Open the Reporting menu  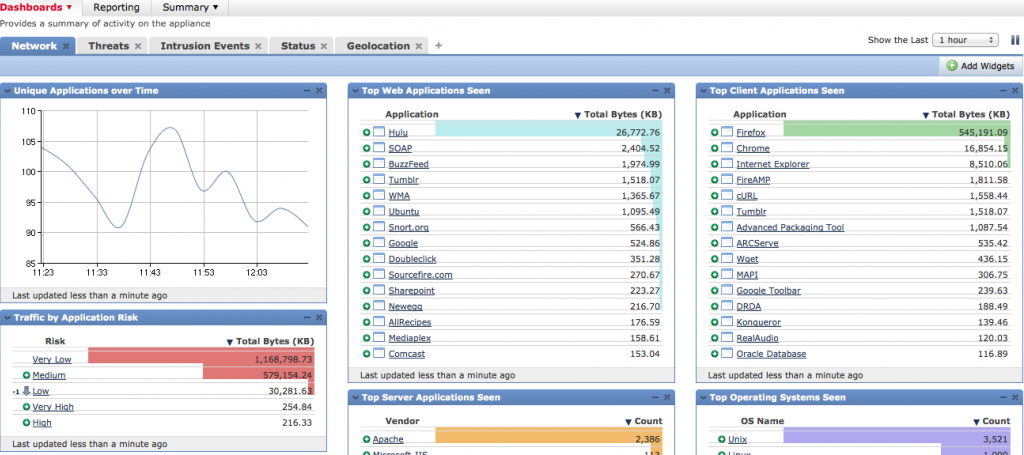coord(117,7)
